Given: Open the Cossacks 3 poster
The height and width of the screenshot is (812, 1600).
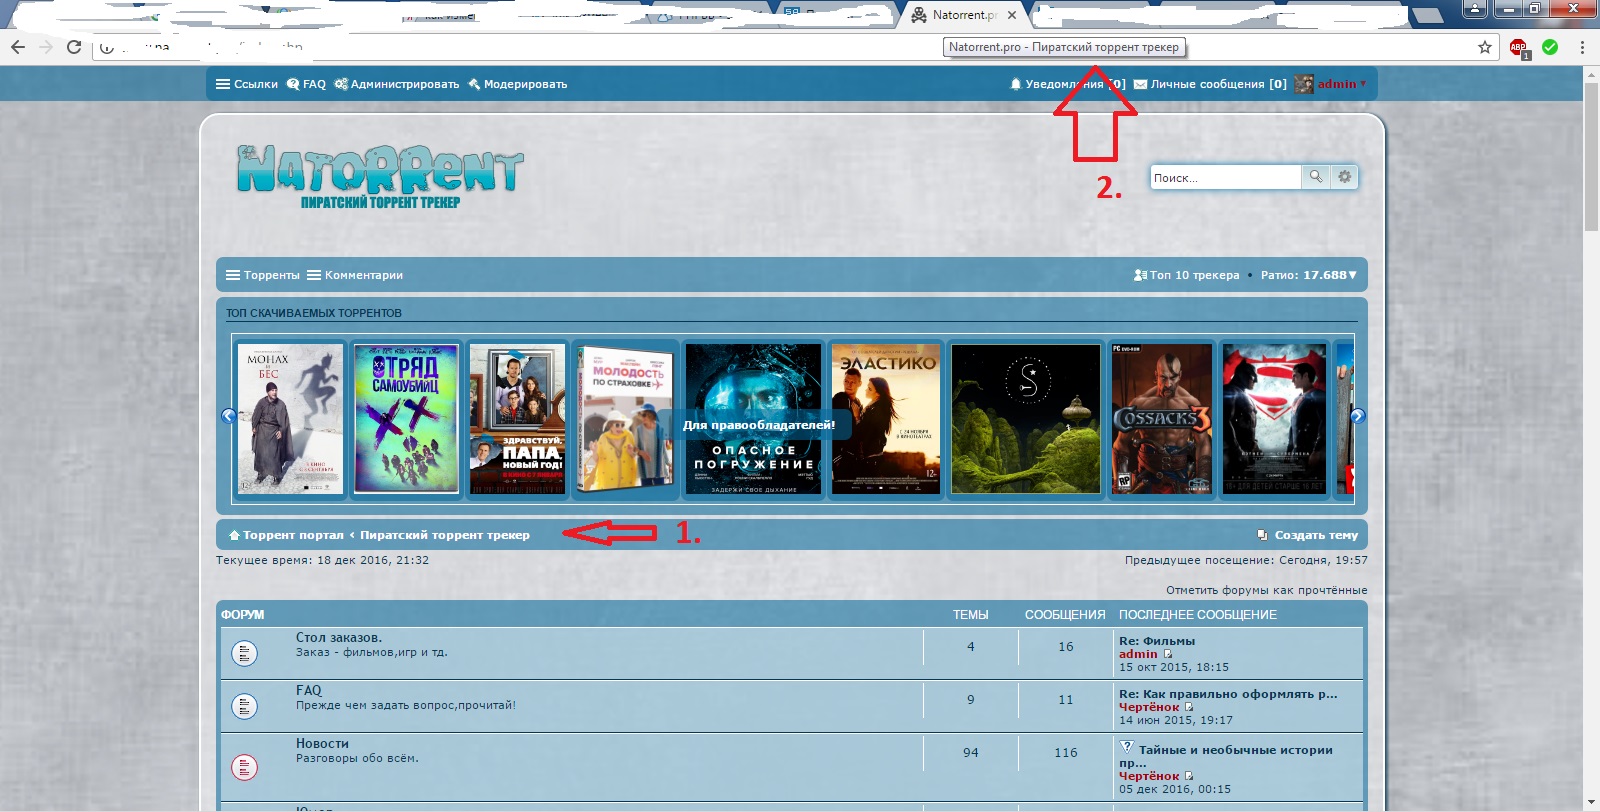Looking at the screenshot, I should tap(1161, 419).
